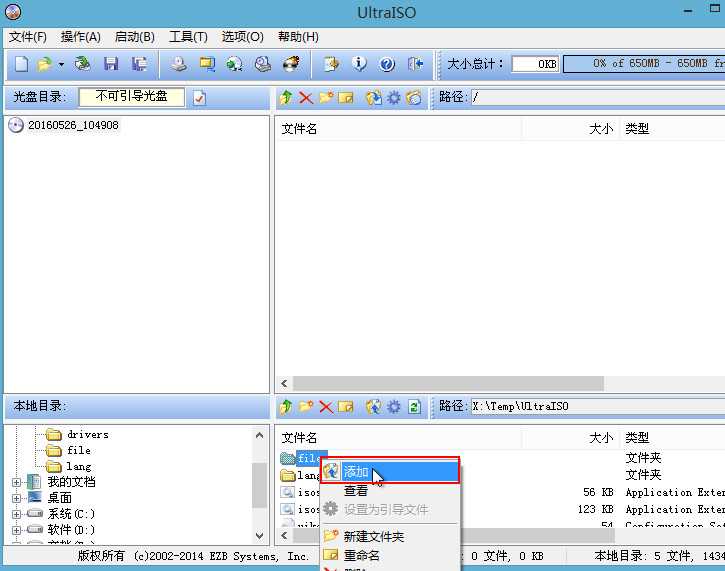Expand the 我的文档 tree node

pos(16,482)
